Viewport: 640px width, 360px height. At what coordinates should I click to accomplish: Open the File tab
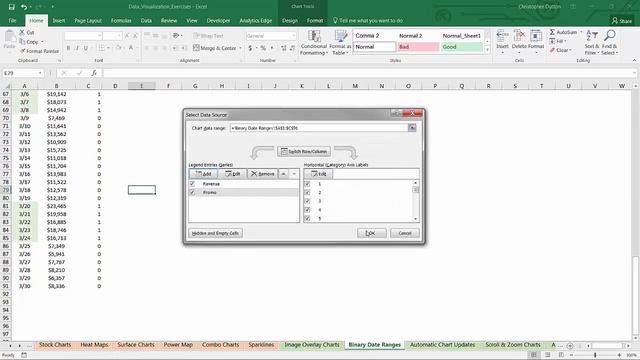coord(13,20)
